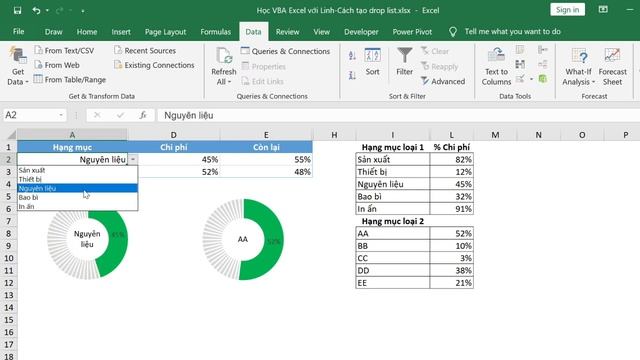640x360 pixels.
Task: Click cell showing 82% for Sản xuất
Action: [x=451, y=160]
